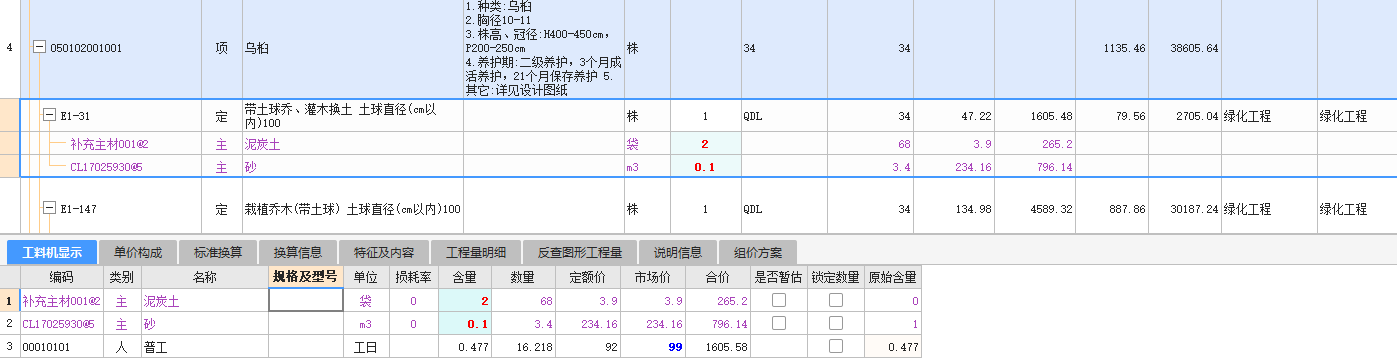Open the 工料机显示 tab

click(52, 251)
